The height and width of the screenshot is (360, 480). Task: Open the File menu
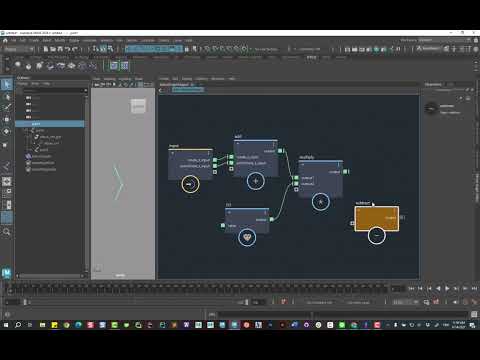pyautogui.click(x=14, y=40)
